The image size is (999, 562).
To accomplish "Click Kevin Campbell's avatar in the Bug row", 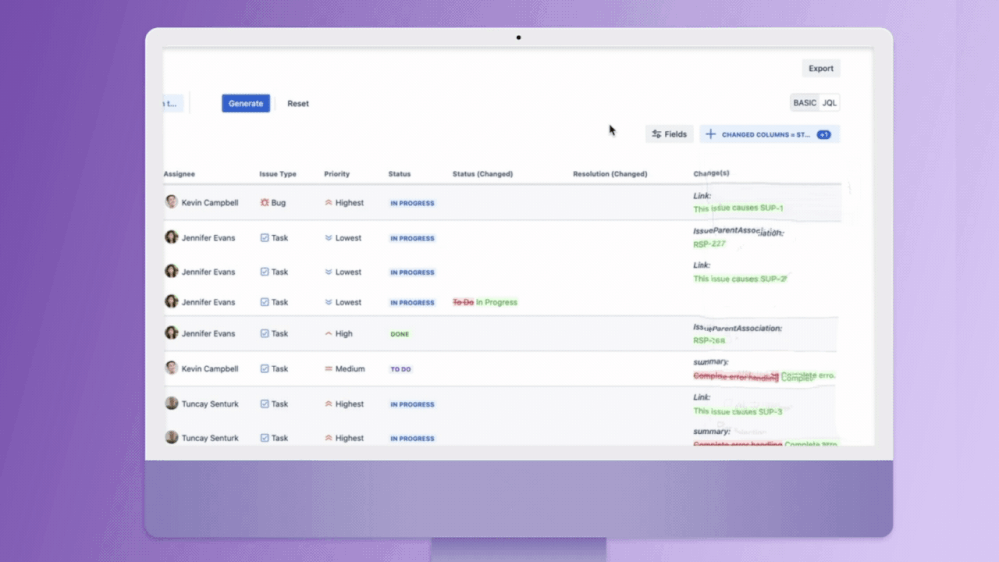I will 171,202.
